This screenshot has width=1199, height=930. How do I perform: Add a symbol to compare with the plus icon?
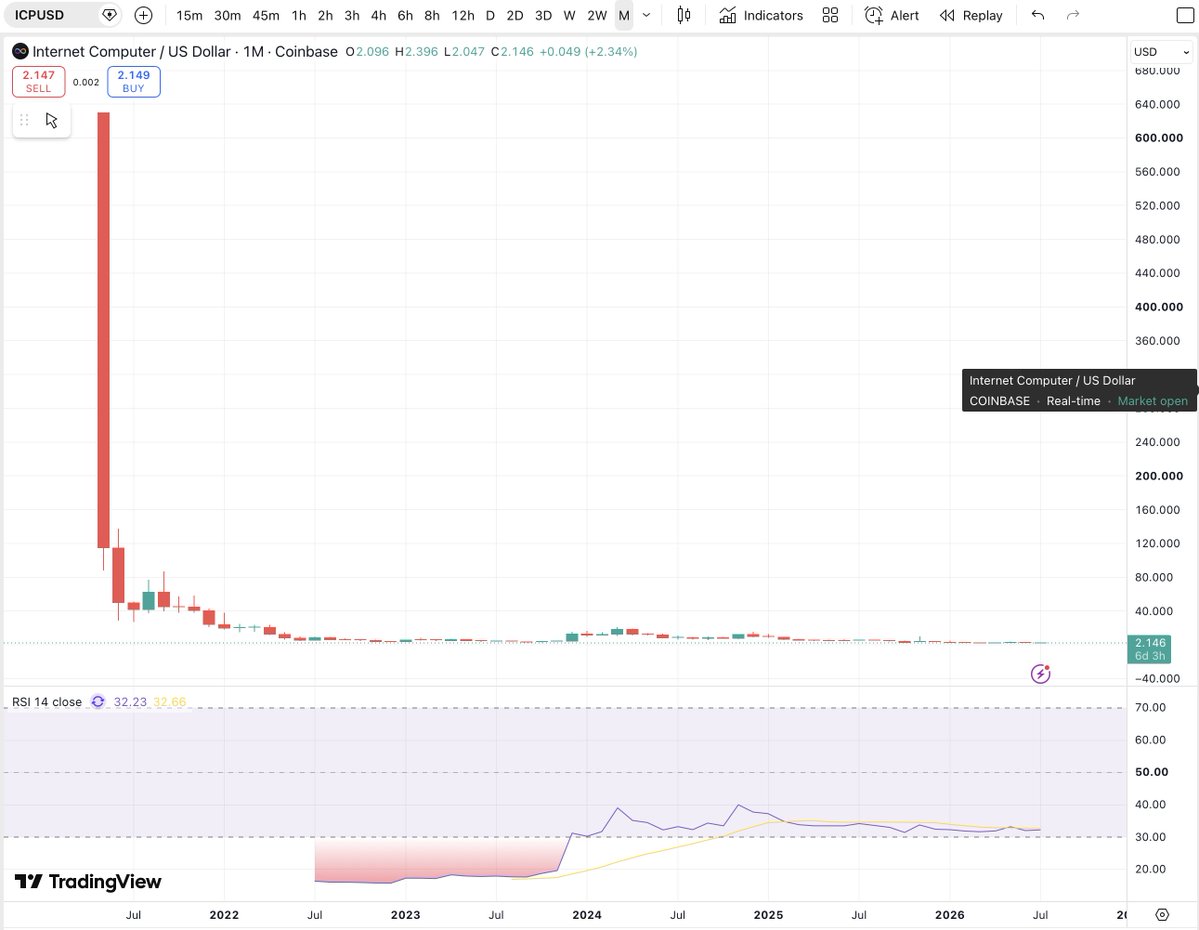[143, 15]
